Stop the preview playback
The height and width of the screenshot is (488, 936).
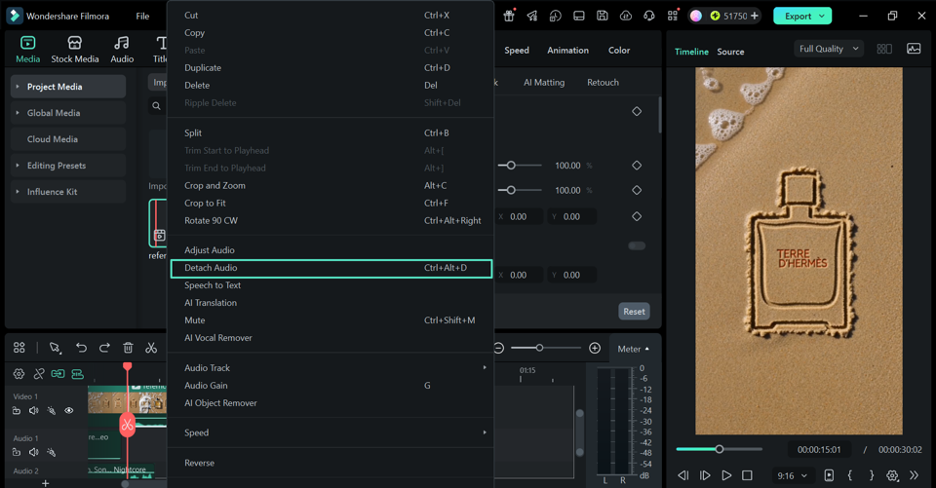747,475
